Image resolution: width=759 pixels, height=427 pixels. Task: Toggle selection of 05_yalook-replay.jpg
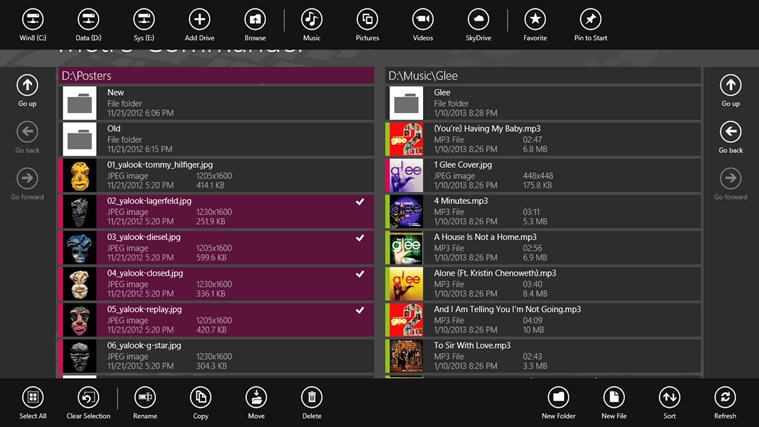tap(359, 310)
